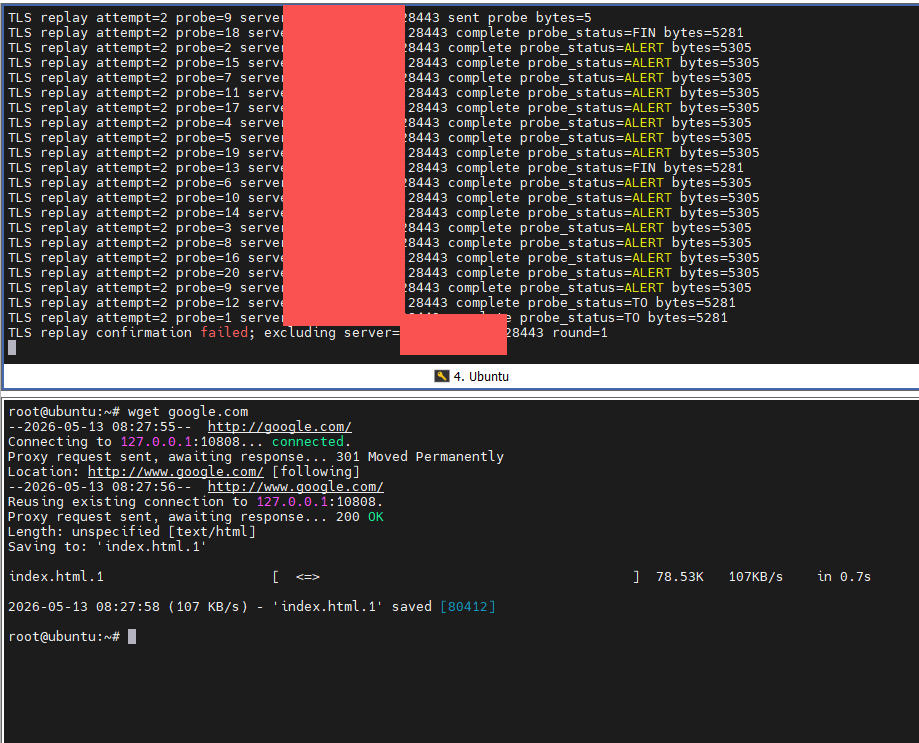The width and height of the screenshot is (919, 743).
Task: Click the green 'connected' status word
Action: [x=308, y=442]
